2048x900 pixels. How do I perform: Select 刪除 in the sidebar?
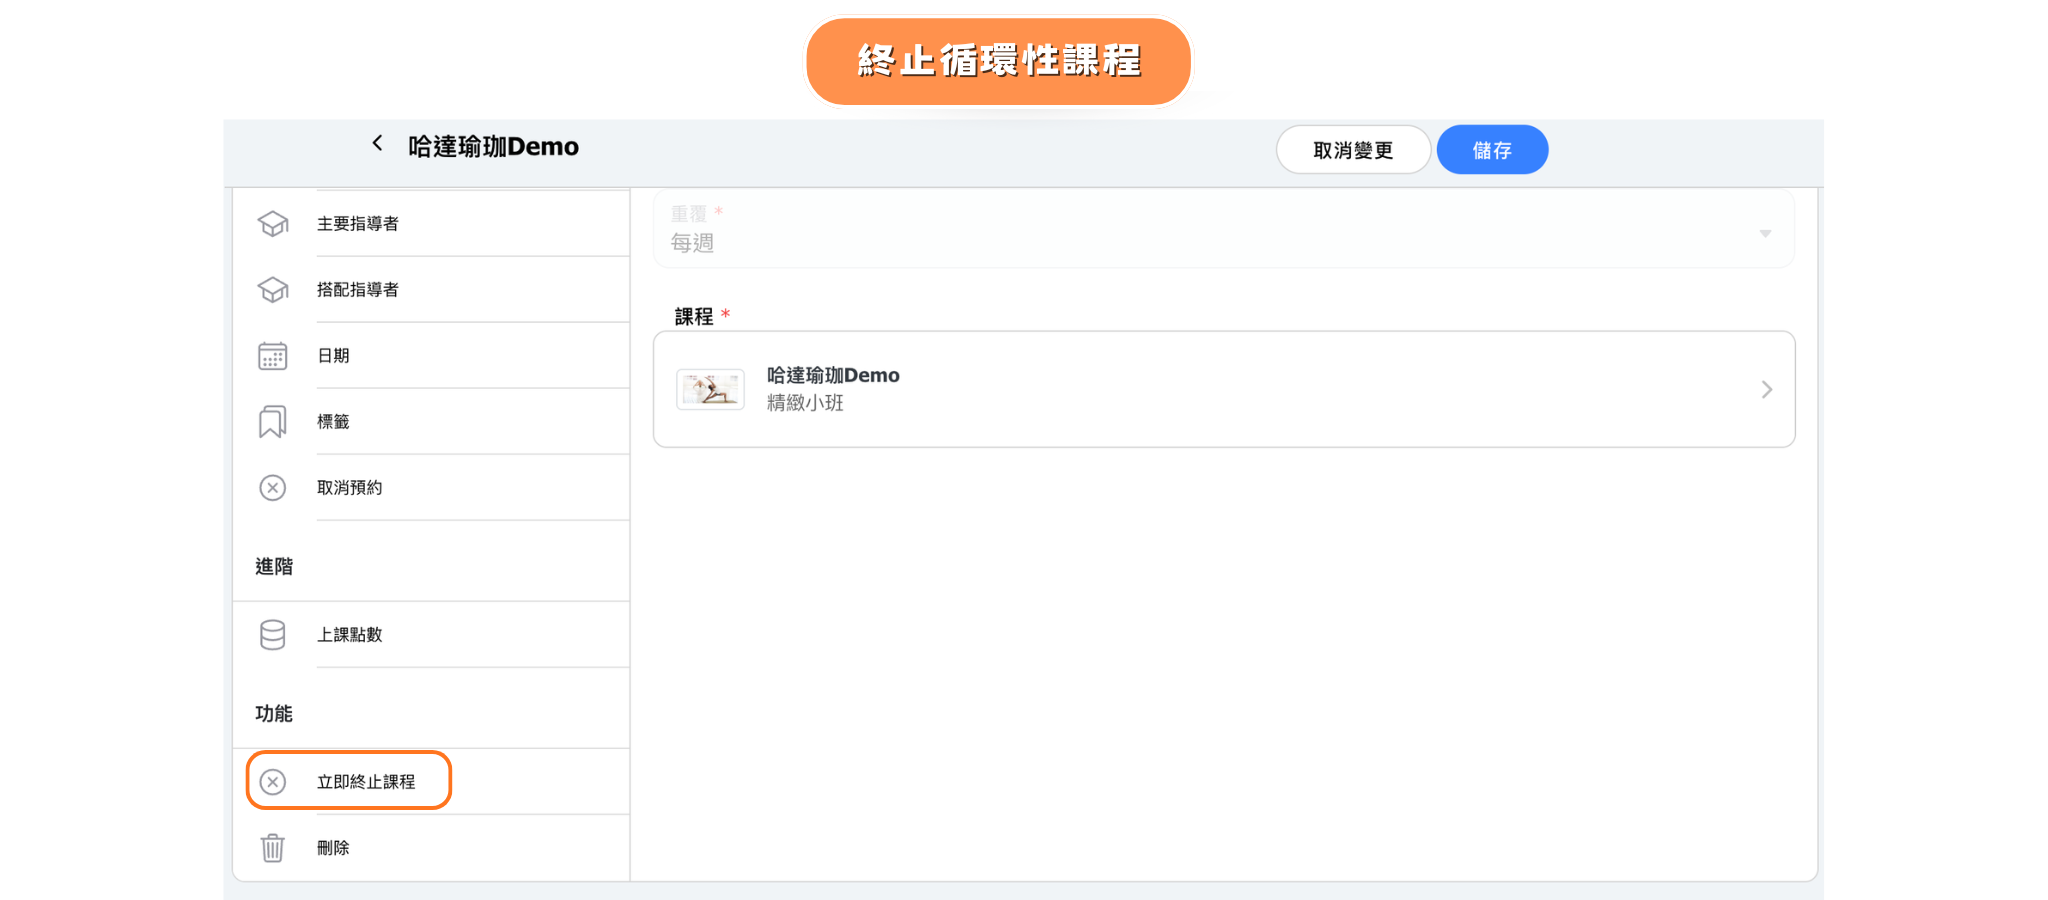[x=333, y=848]
